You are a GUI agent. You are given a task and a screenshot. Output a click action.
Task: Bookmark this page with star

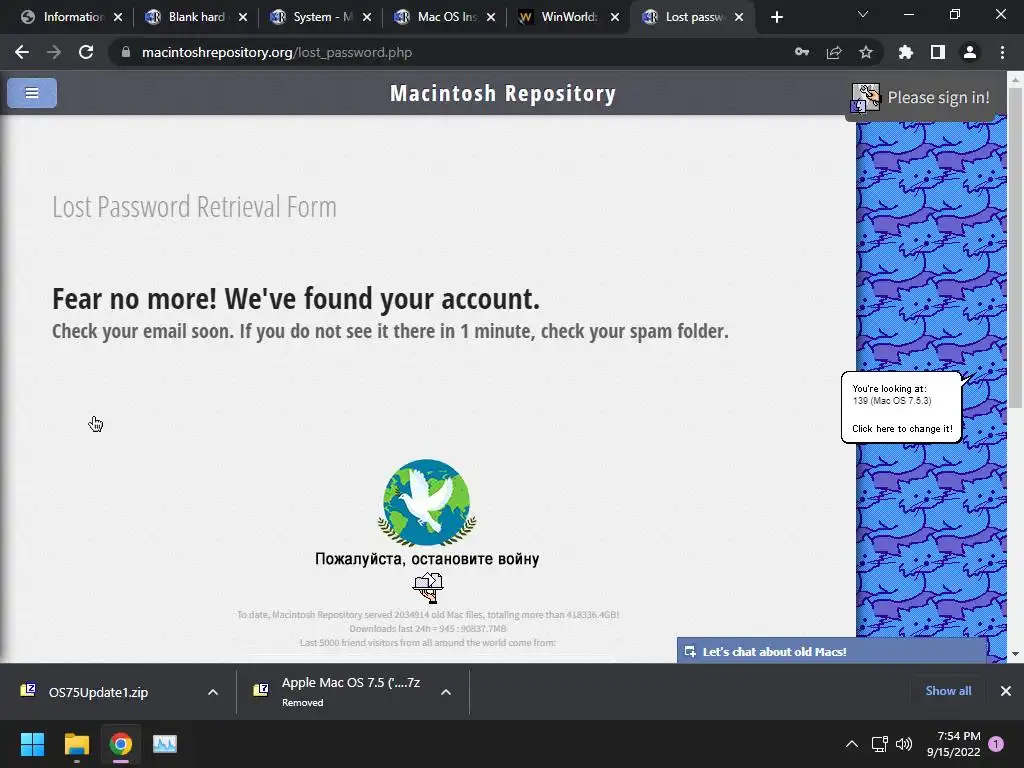pos(866,52)
